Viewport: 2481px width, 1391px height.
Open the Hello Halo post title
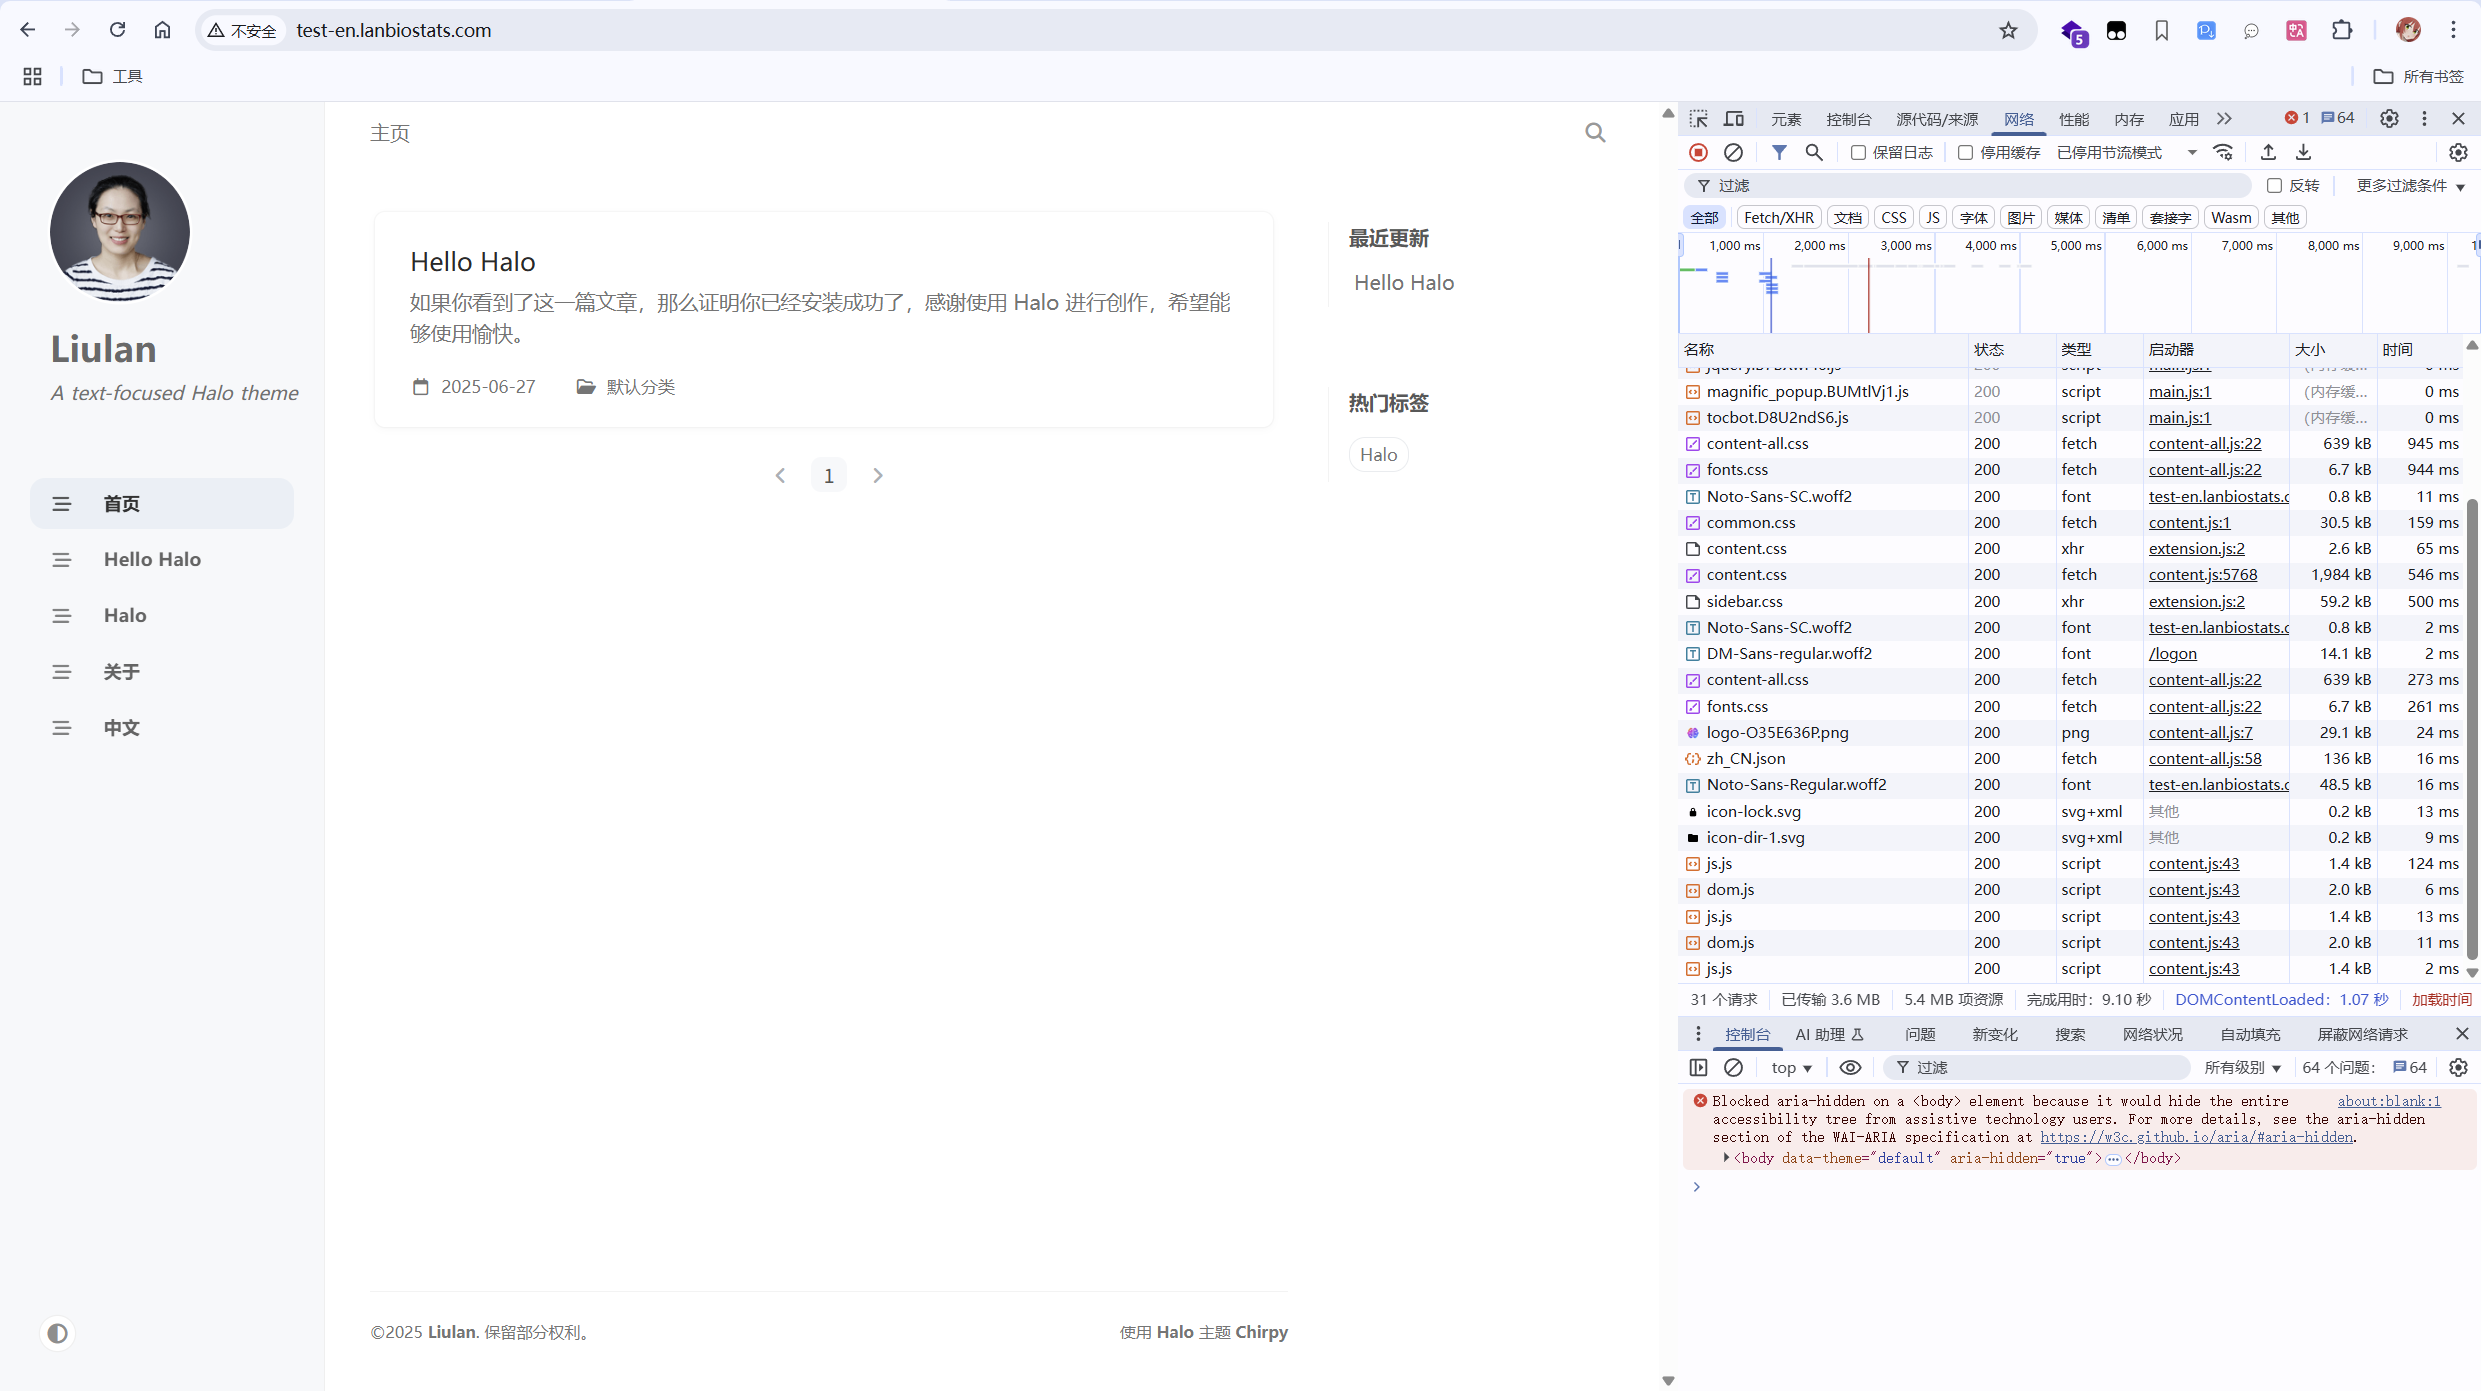pos(472,262)
